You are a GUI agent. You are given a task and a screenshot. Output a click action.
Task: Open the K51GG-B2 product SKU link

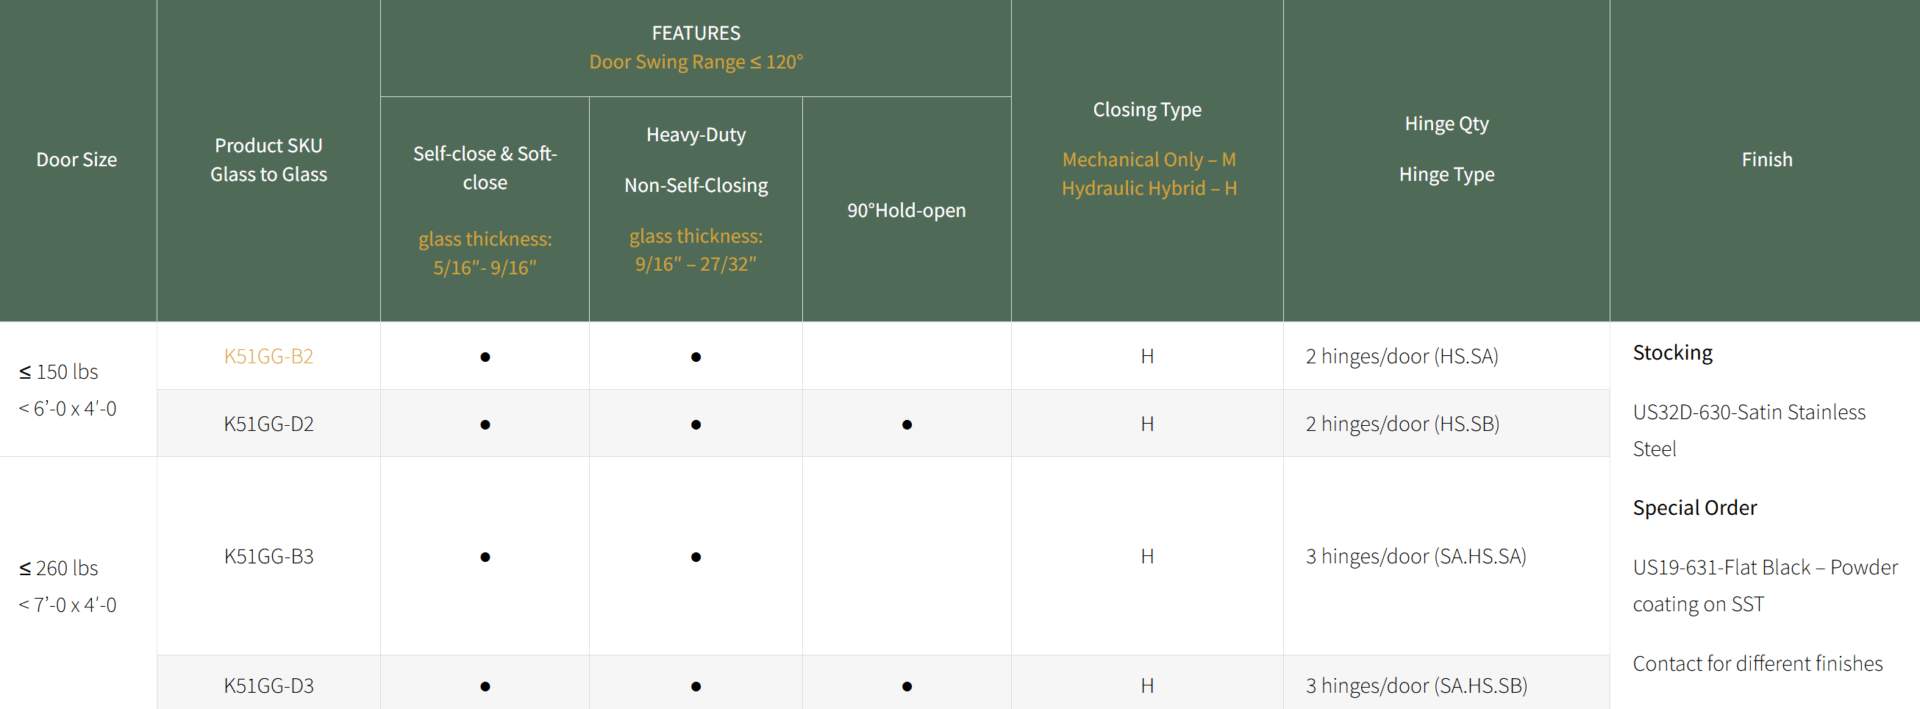click(268, 356)
